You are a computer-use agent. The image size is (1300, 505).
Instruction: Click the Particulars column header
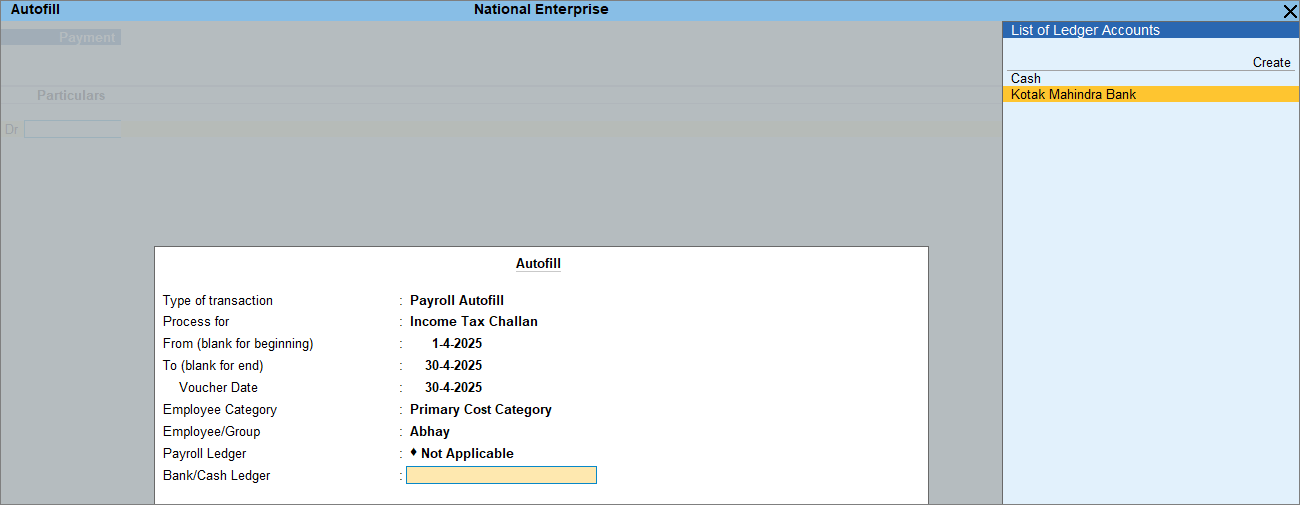(x=71, y=95)
